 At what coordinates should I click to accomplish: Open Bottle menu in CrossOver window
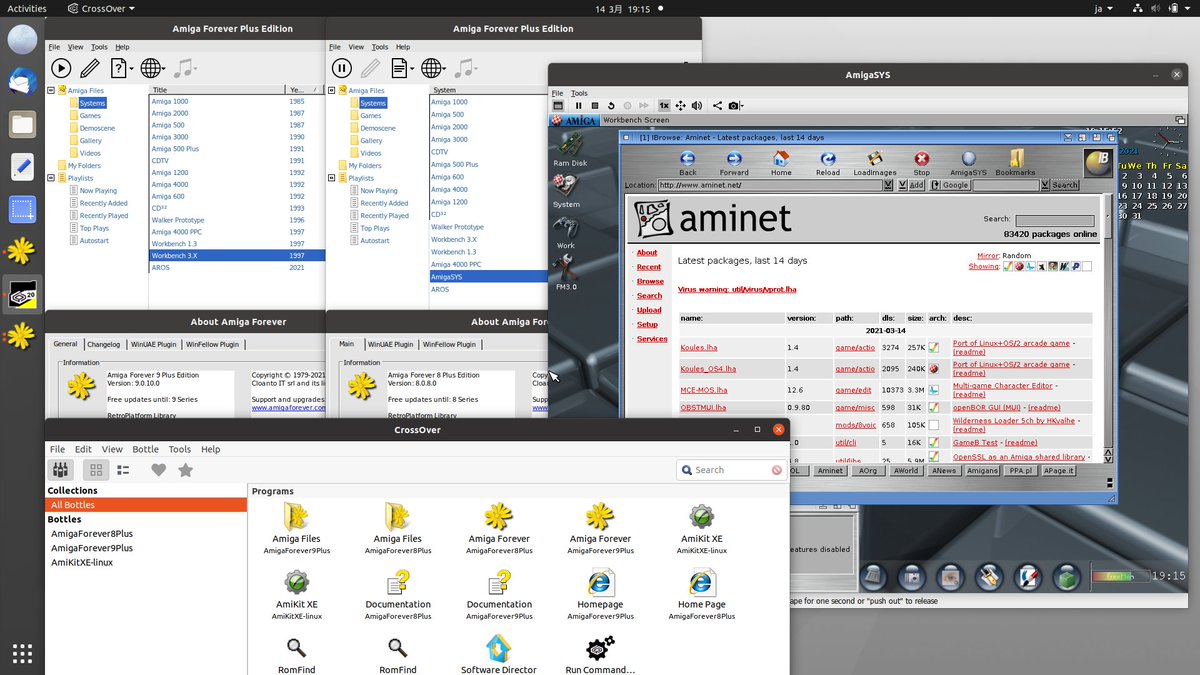point(145,449)
